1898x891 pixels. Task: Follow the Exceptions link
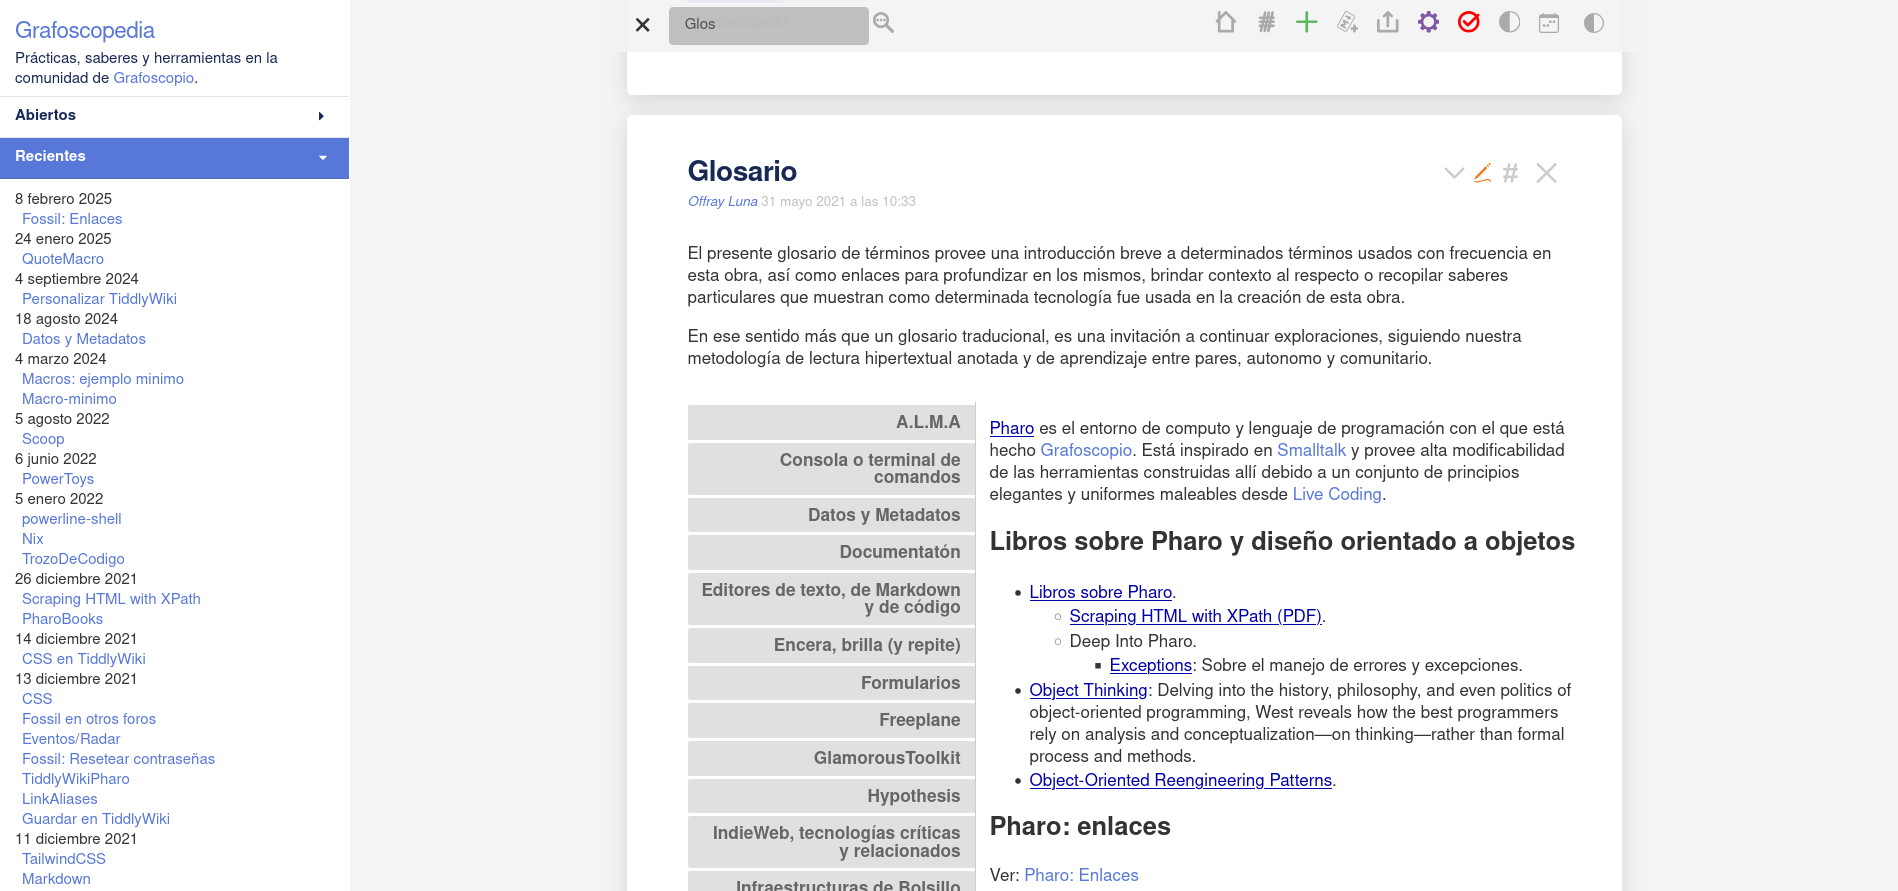click(1150, 665)
